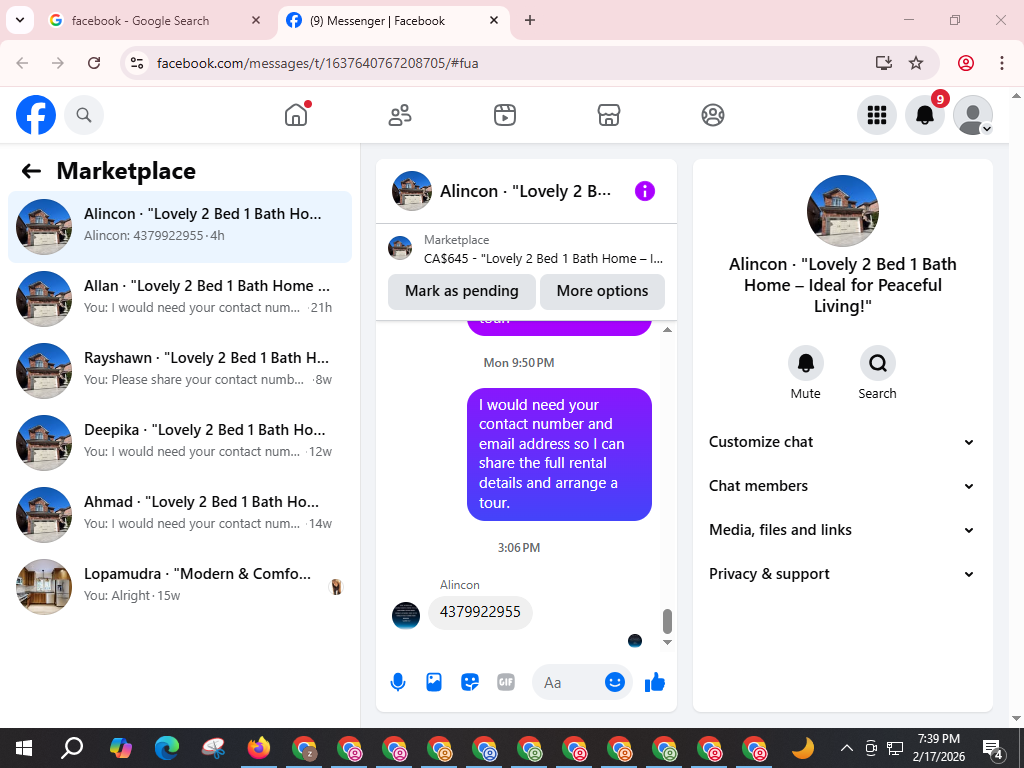The image size is (1024, 768).
Task: Go back in browser history
Action: [x=22, y=63]
